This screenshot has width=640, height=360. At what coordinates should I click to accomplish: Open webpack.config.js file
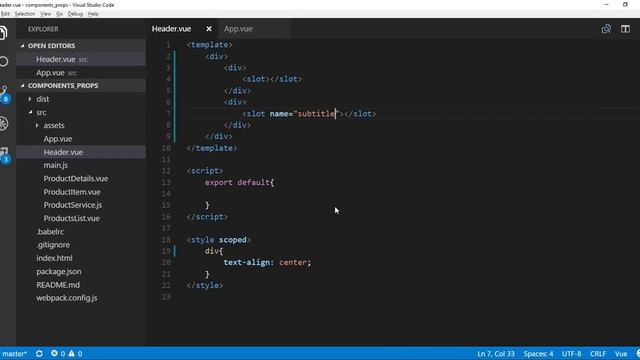point(81,298)
